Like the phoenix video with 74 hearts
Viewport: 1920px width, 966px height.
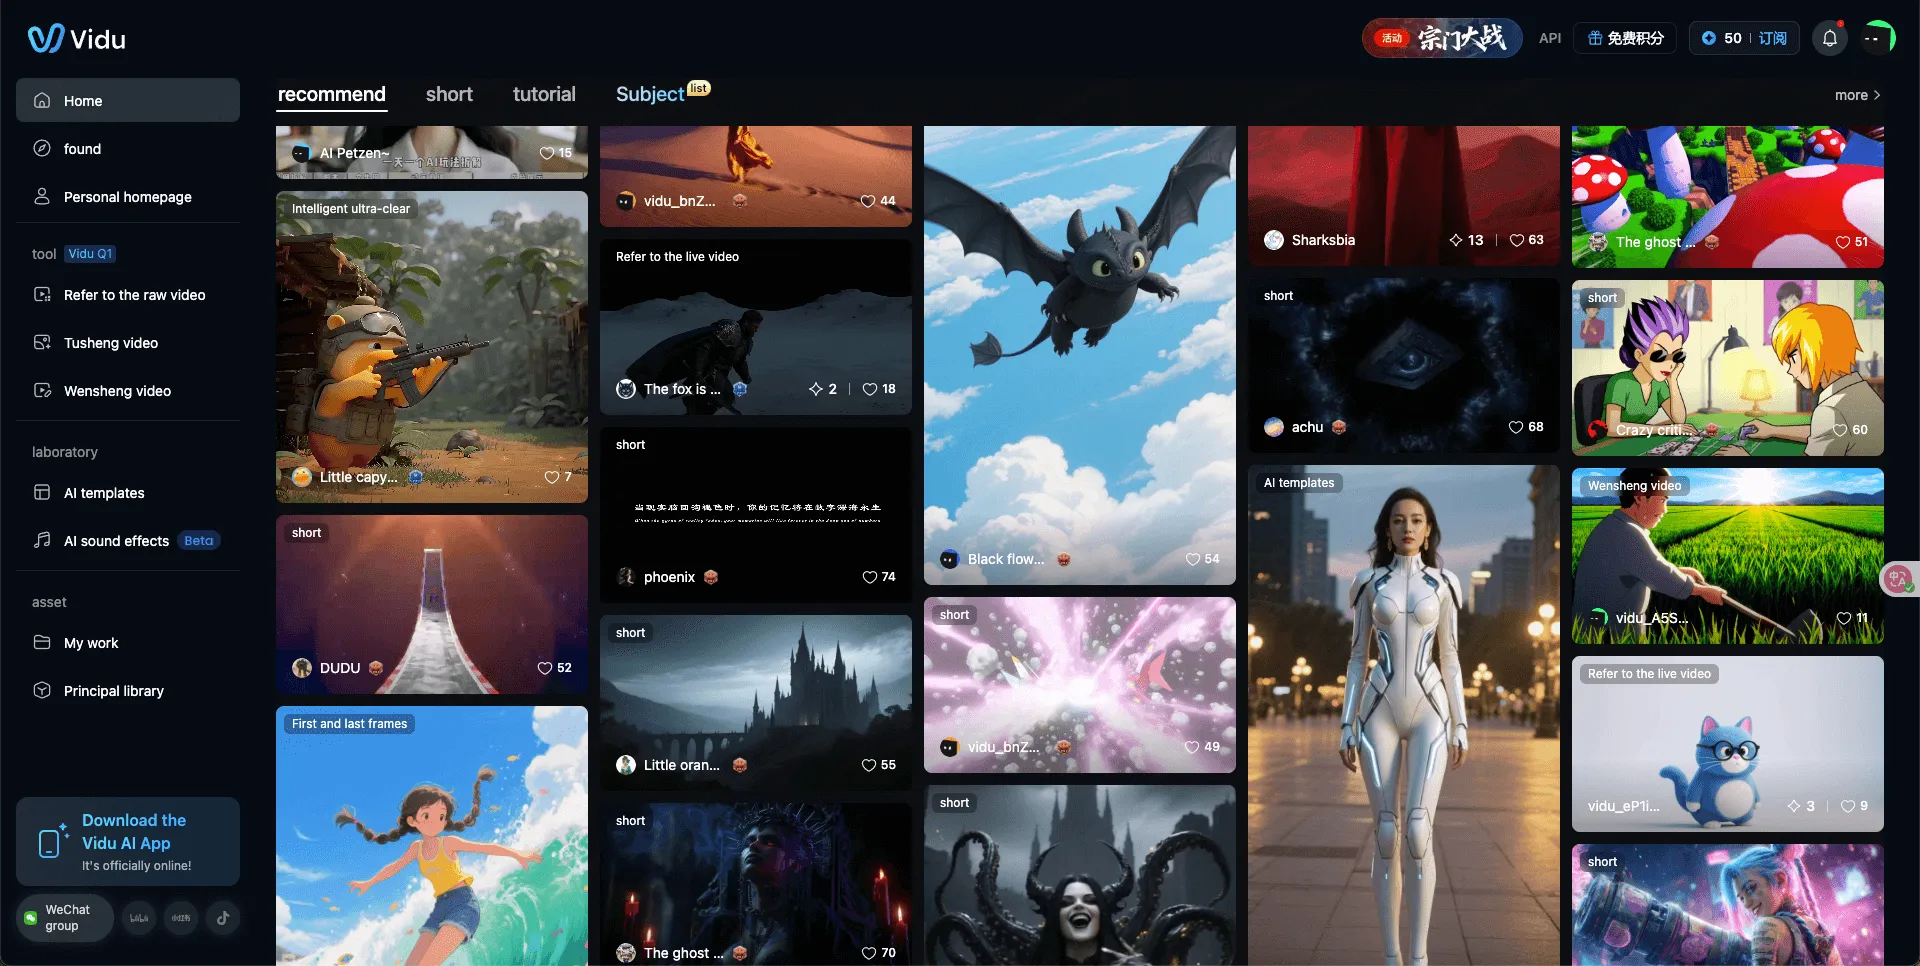(x=870, y=577)
